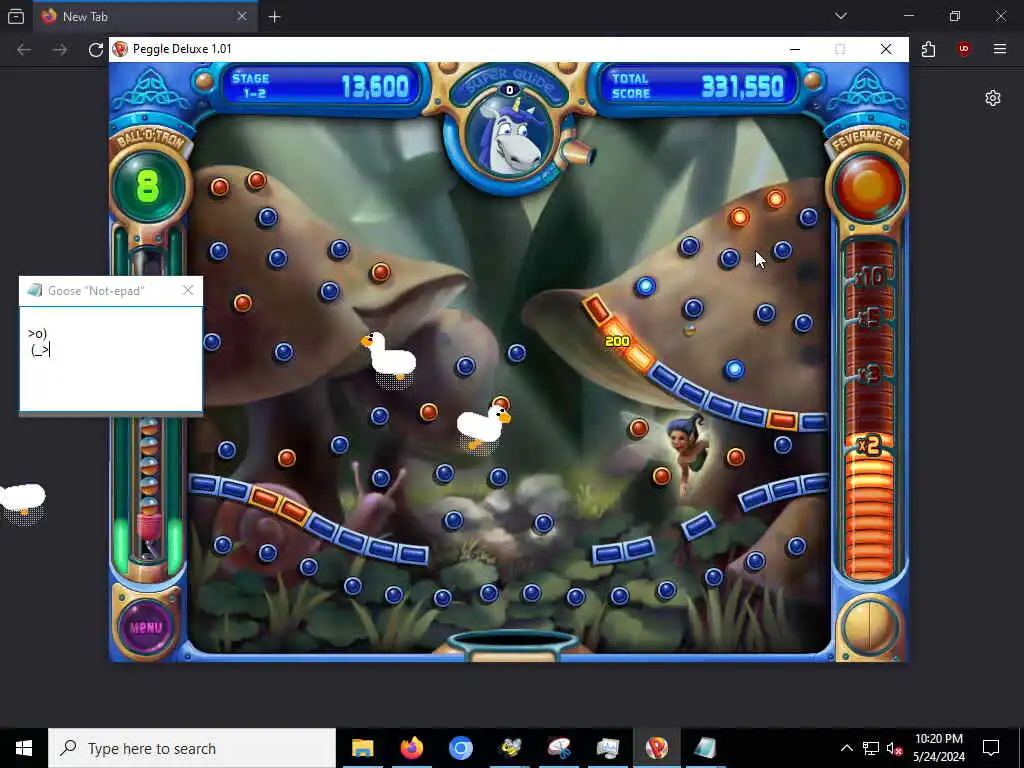
Task: Click the fairy character on the right
Action: 688,452
